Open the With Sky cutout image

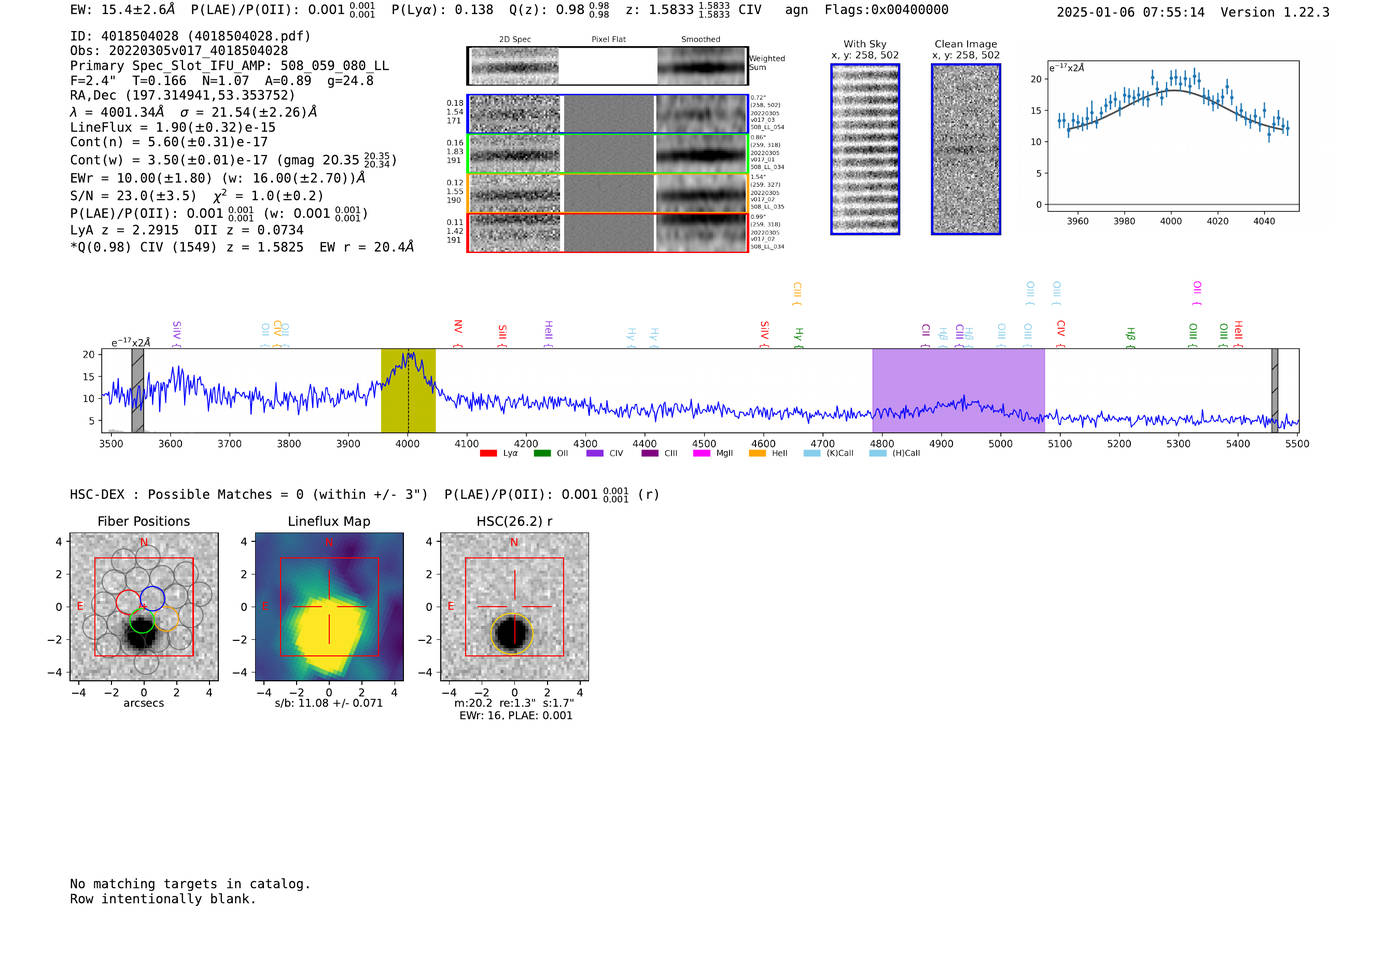[x=865, y=149]
